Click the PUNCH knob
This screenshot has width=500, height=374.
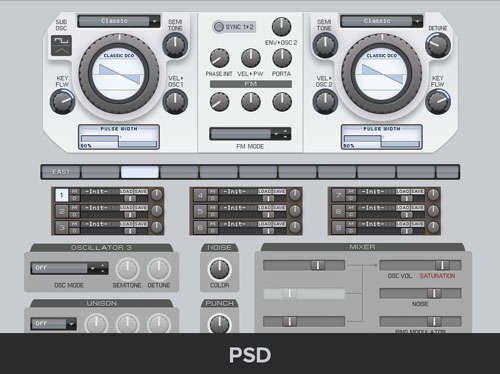click(x=219, y=324)
